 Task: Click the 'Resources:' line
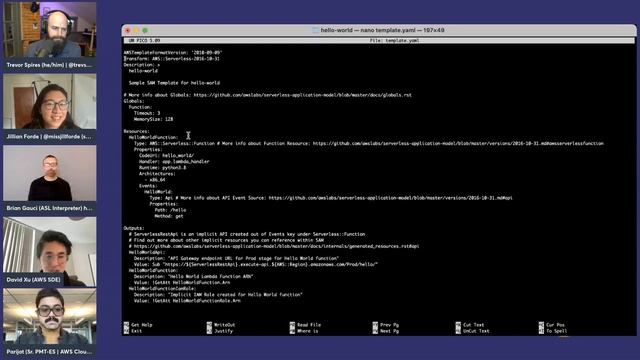(x=137, y=131)
